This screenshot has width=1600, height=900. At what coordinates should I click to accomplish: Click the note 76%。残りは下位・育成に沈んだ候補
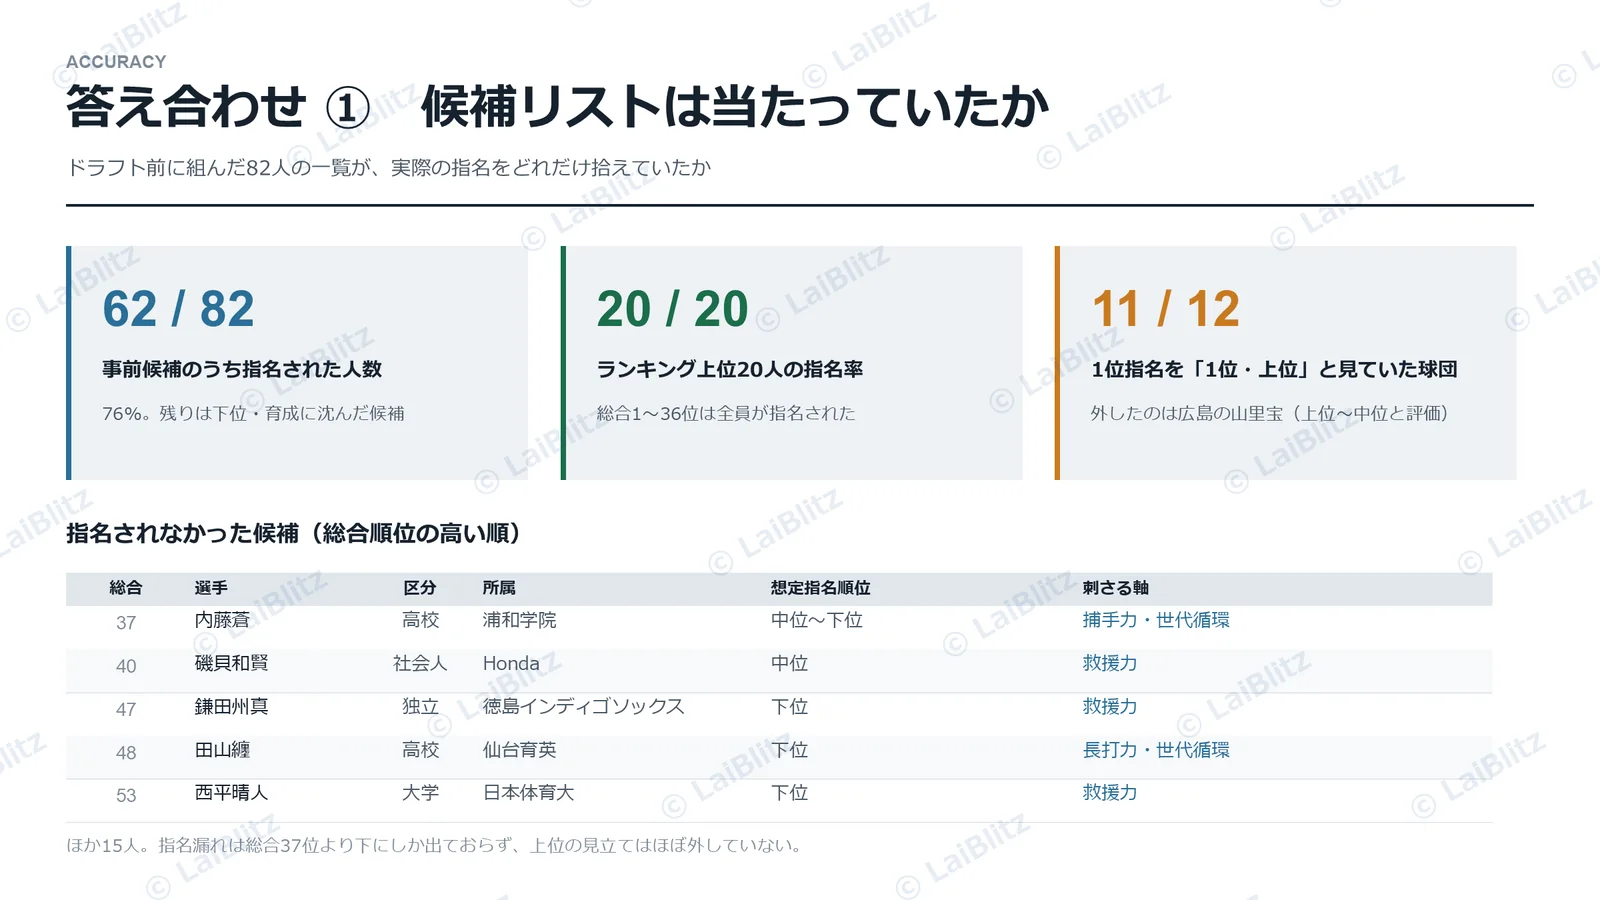click(x=253, y=413)
